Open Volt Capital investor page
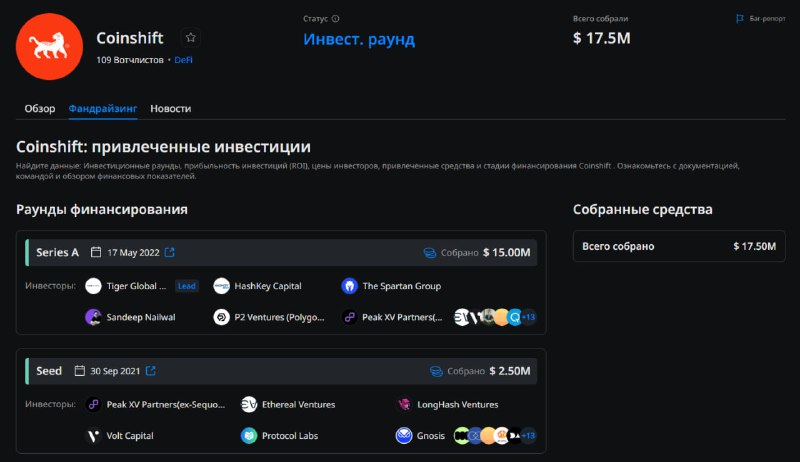The width and height of the screenshot is (800, 462). pyautogui.click(x=130, y=435)
